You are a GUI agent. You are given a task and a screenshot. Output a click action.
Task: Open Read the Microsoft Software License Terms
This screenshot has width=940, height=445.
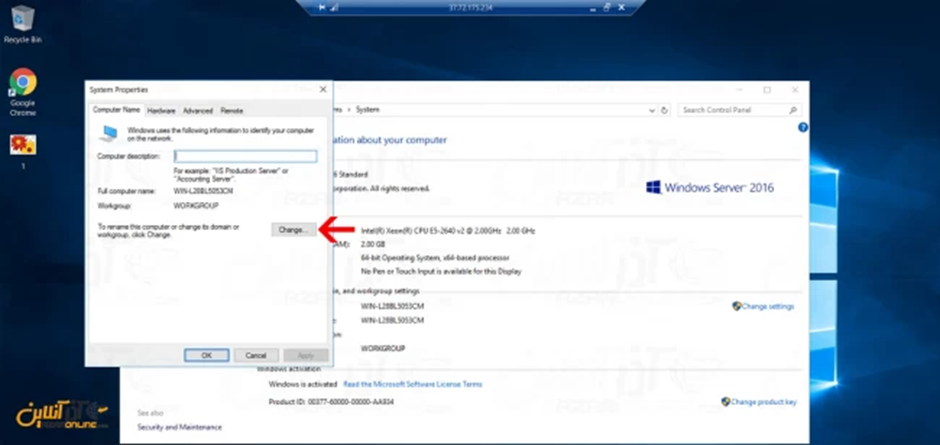pos(412,384)
